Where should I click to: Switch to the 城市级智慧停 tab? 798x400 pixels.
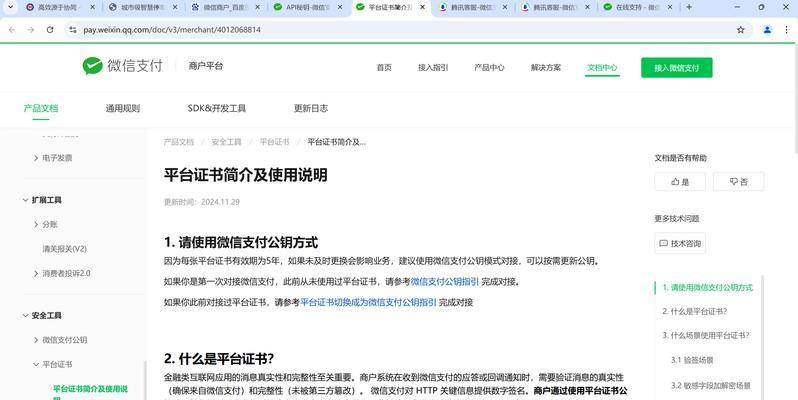[x=140, y=7]
